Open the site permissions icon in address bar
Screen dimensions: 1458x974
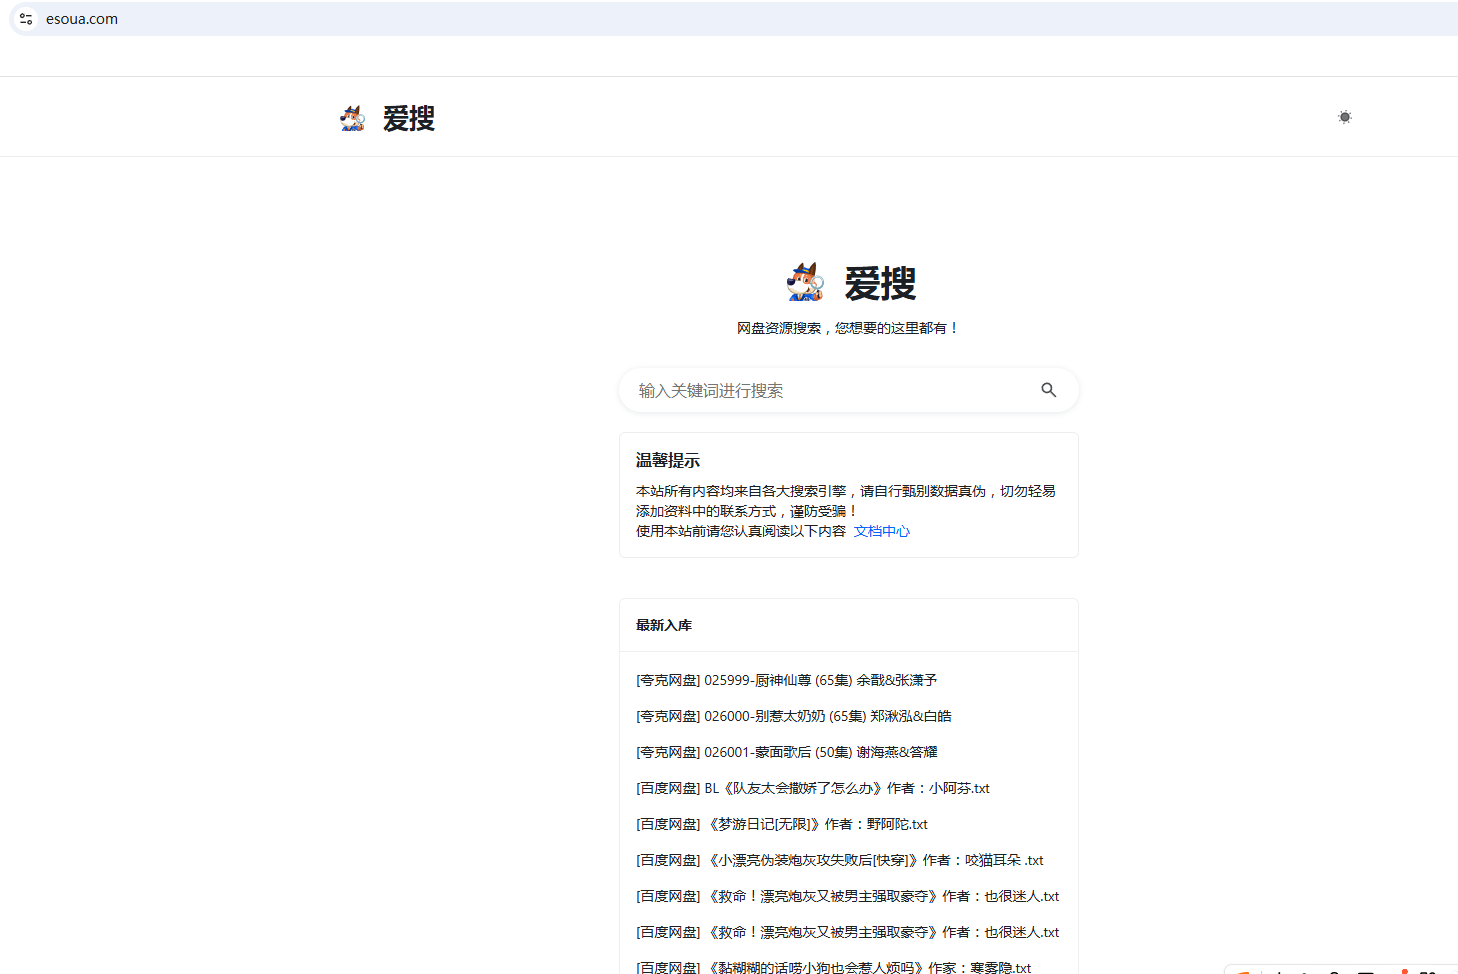point(25,18)
